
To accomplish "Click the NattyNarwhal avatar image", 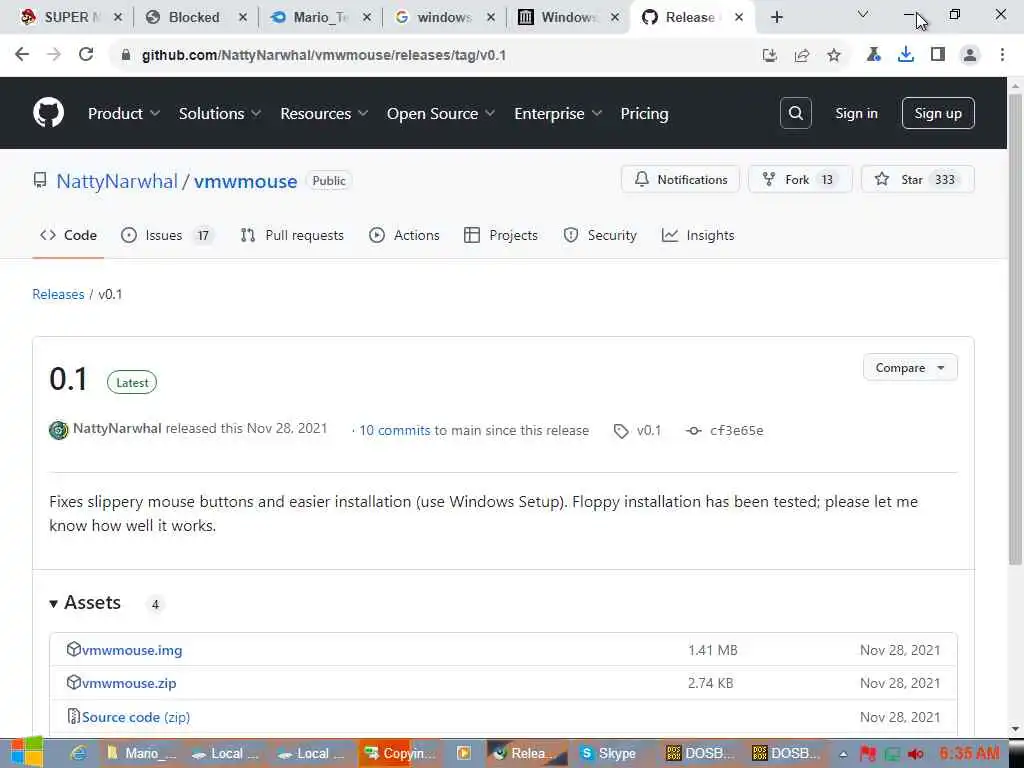I will [59, 430].
